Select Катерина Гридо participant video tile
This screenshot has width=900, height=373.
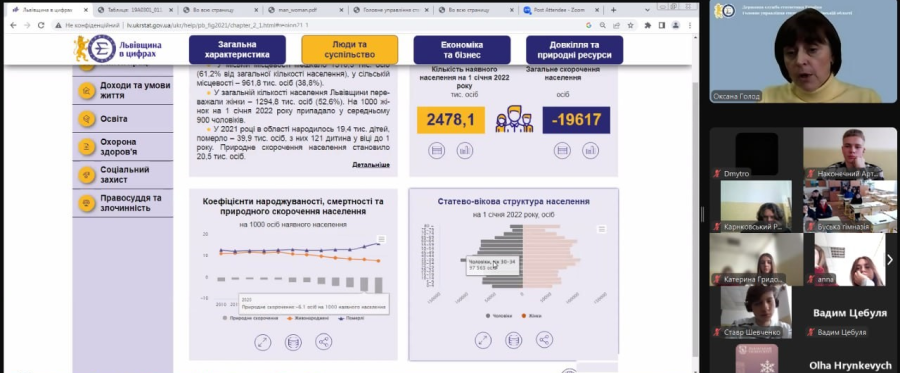pos(756,259)
